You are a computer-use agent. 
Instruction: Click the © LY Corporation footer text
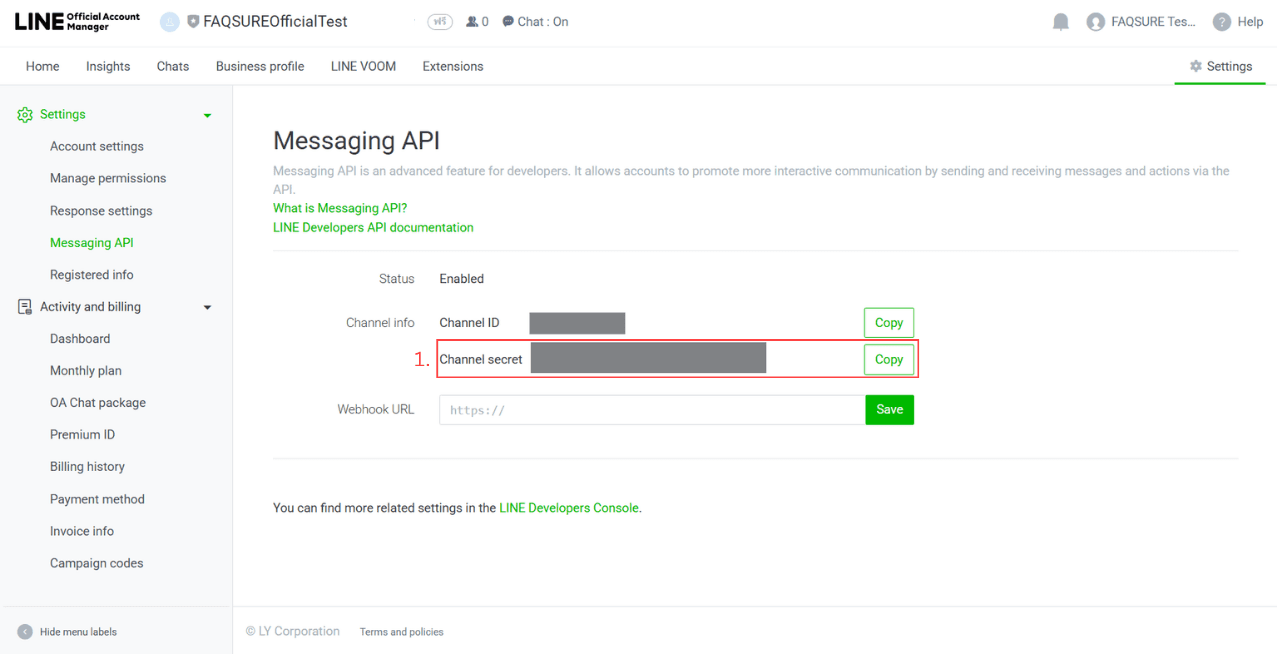(293, 631)
